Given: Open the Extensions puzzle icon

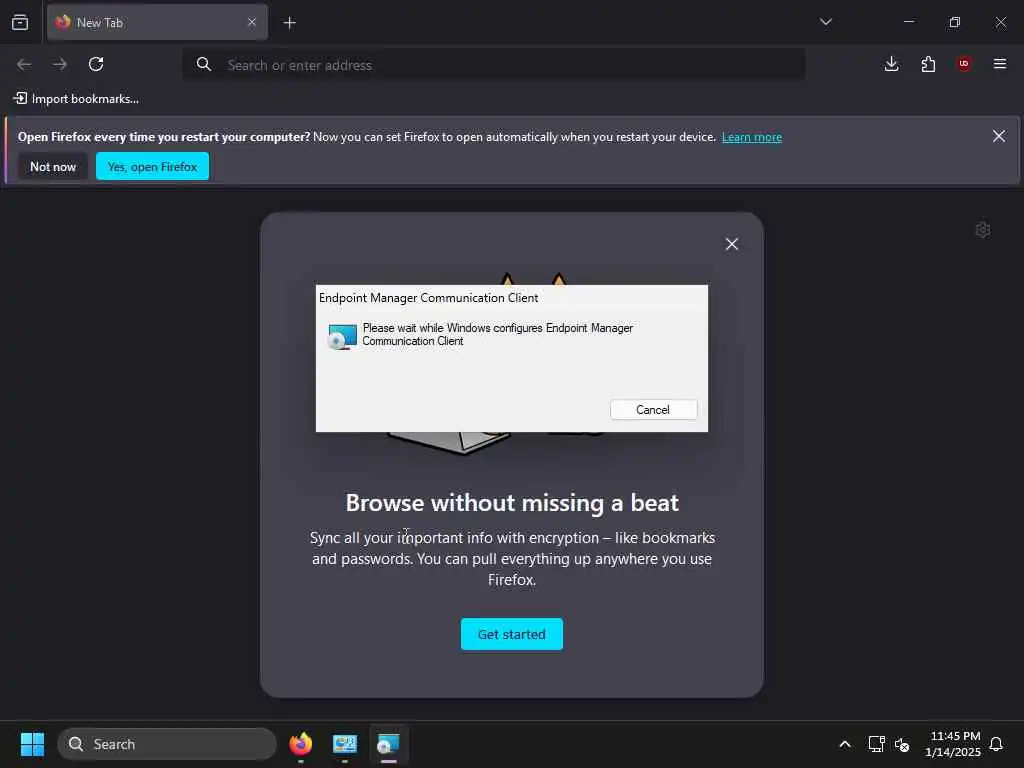Looking at the screenshot, I should click(x=928, y=64).
